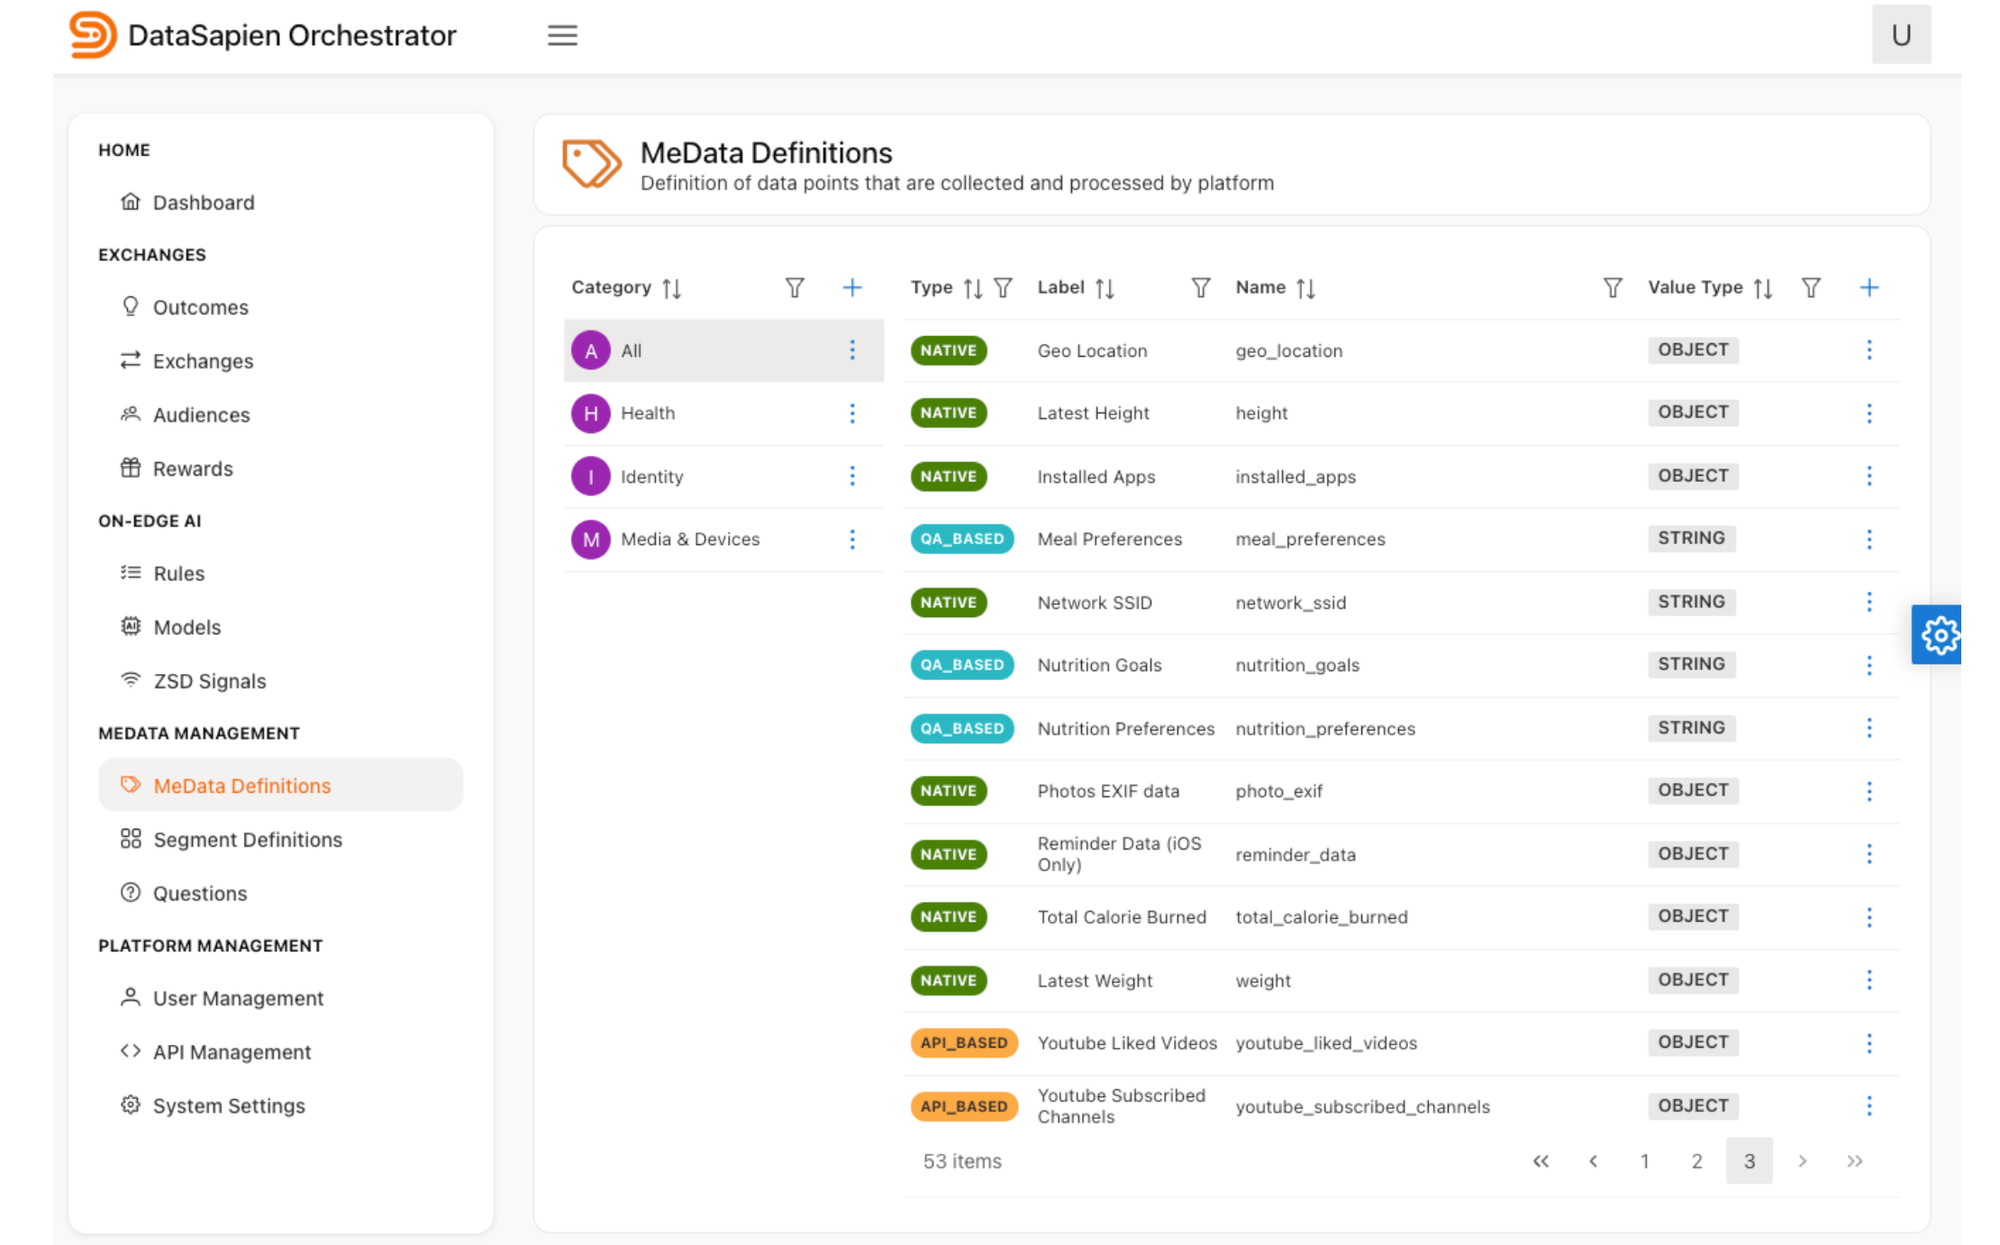Navigate to ZSD Signals
The height and width of the screenshot is (1245, 2000).
click(208, 681)
